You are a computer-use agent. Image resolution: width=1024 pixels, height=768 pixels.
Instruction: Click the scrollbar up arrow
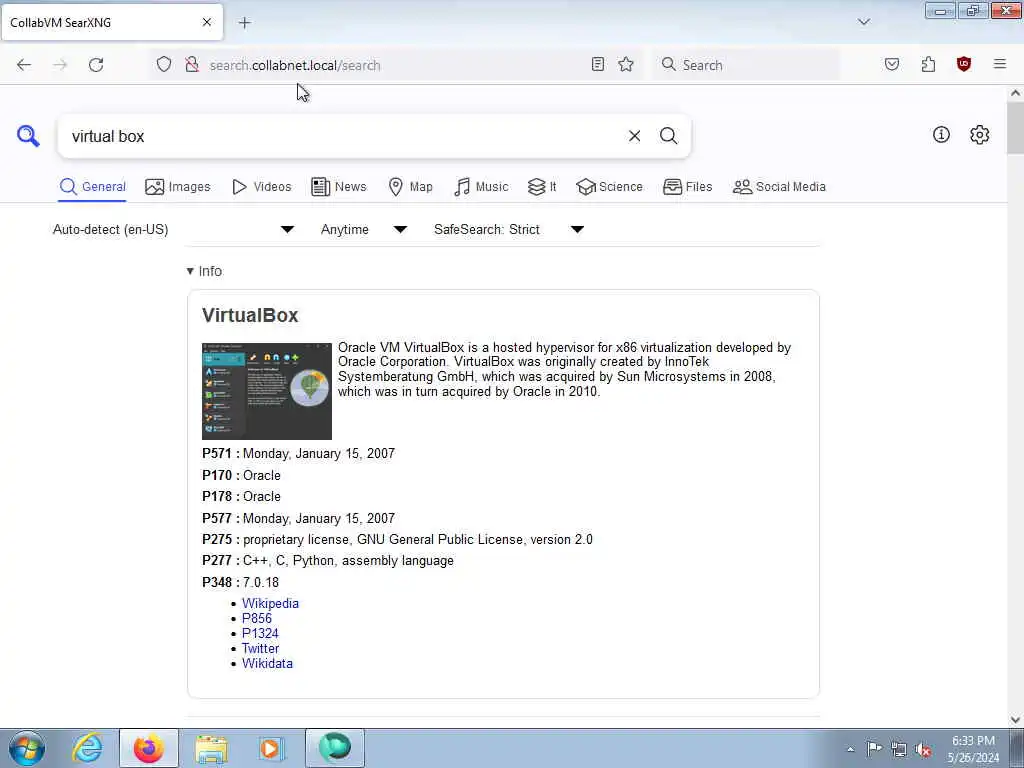(x=1015, y=93)
